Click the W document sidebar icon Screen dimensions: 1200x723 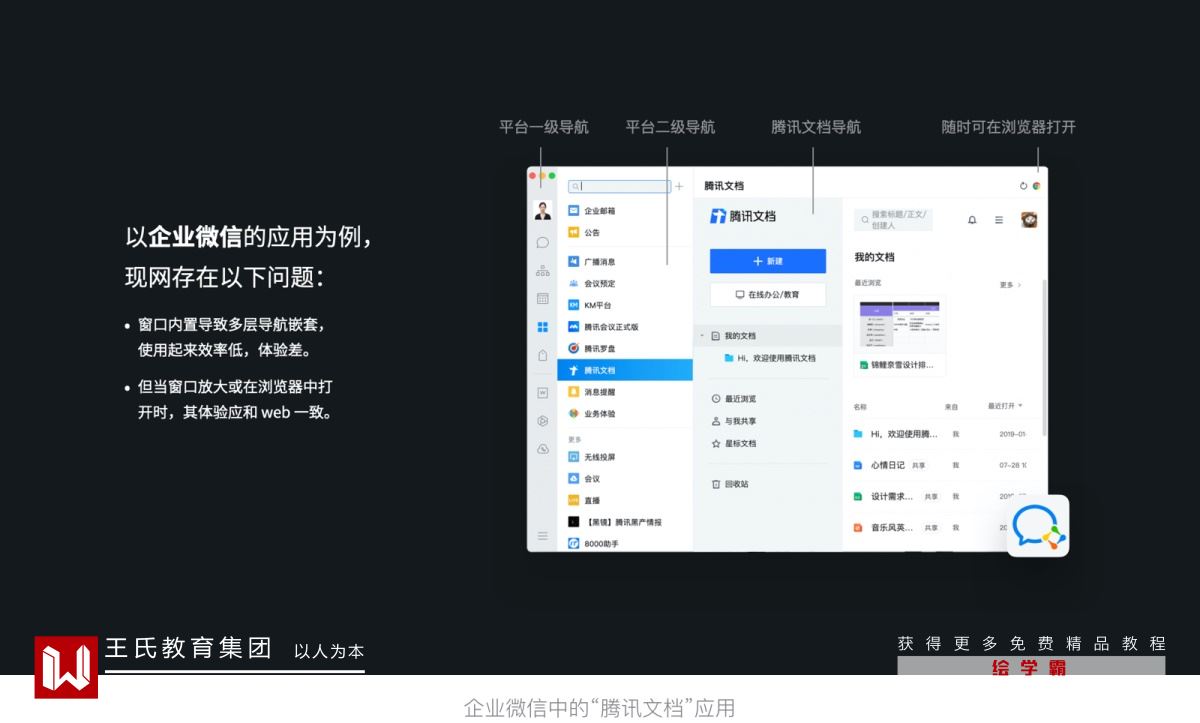point(543,393)
